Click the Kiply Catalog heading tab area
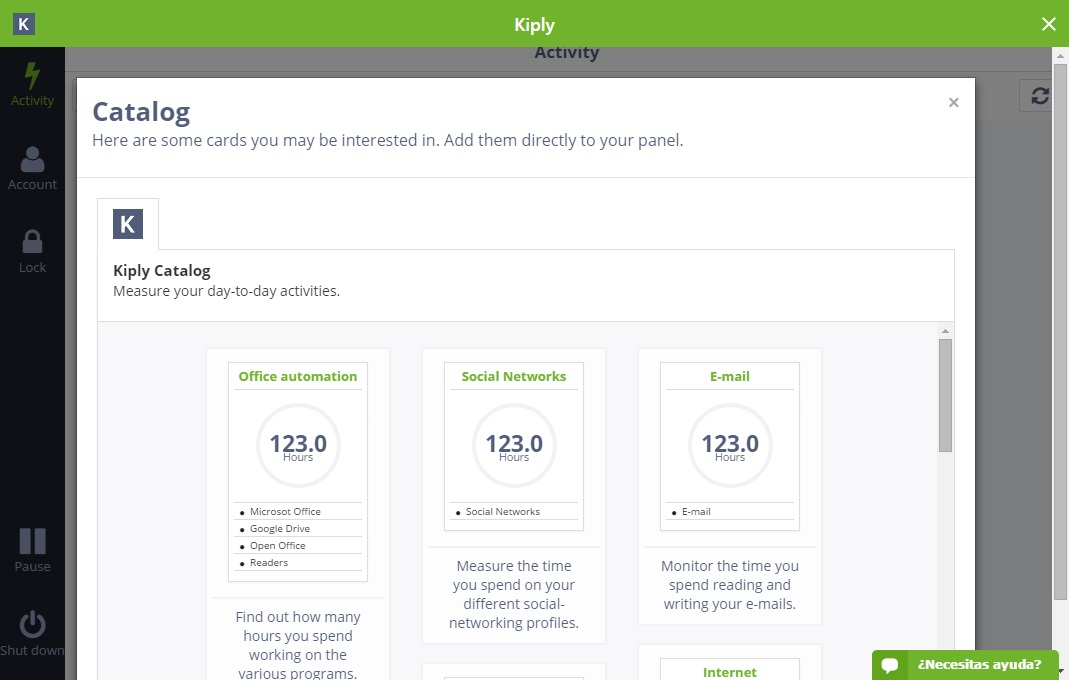Image resolution: width=1069 pixels, height=680 pixels. click(162, 270)
